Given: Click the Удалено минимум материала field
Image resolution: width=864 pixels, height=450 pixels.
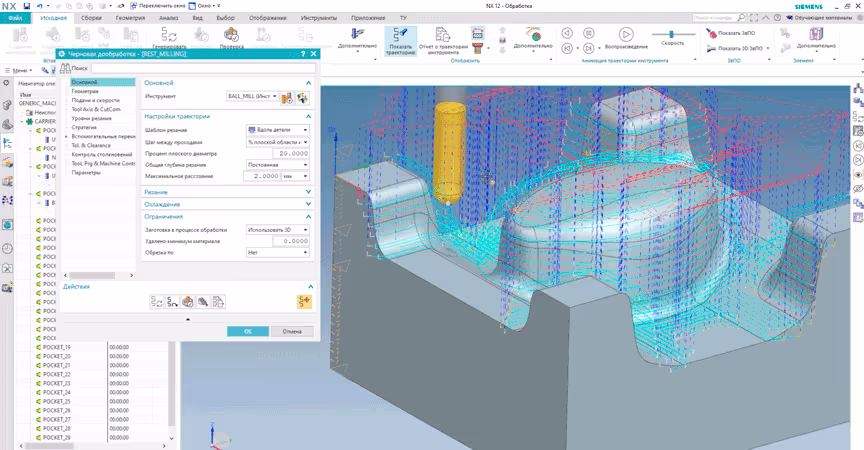Looking at the screenshot, I should click(x=291, y=241).
